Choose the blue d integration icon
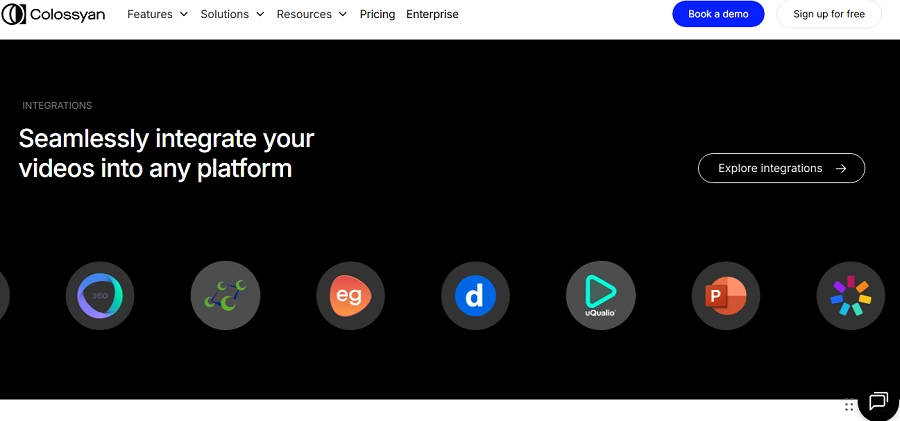Image resolution: width=900 pixels, height=421 pixels. [x=475, y=296]
